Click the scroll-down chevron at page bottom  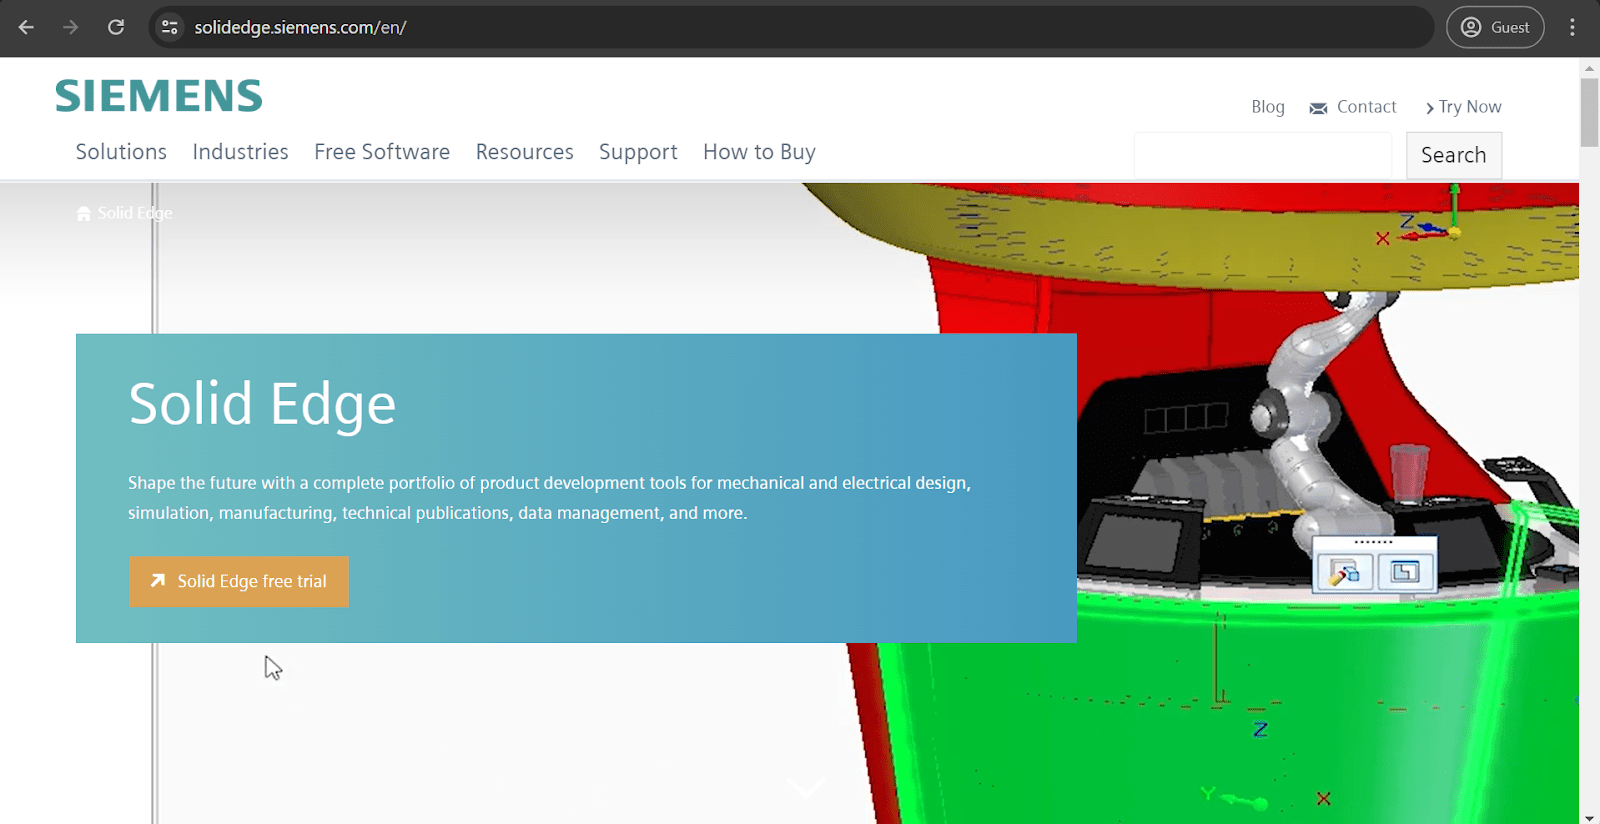[806, 788]
